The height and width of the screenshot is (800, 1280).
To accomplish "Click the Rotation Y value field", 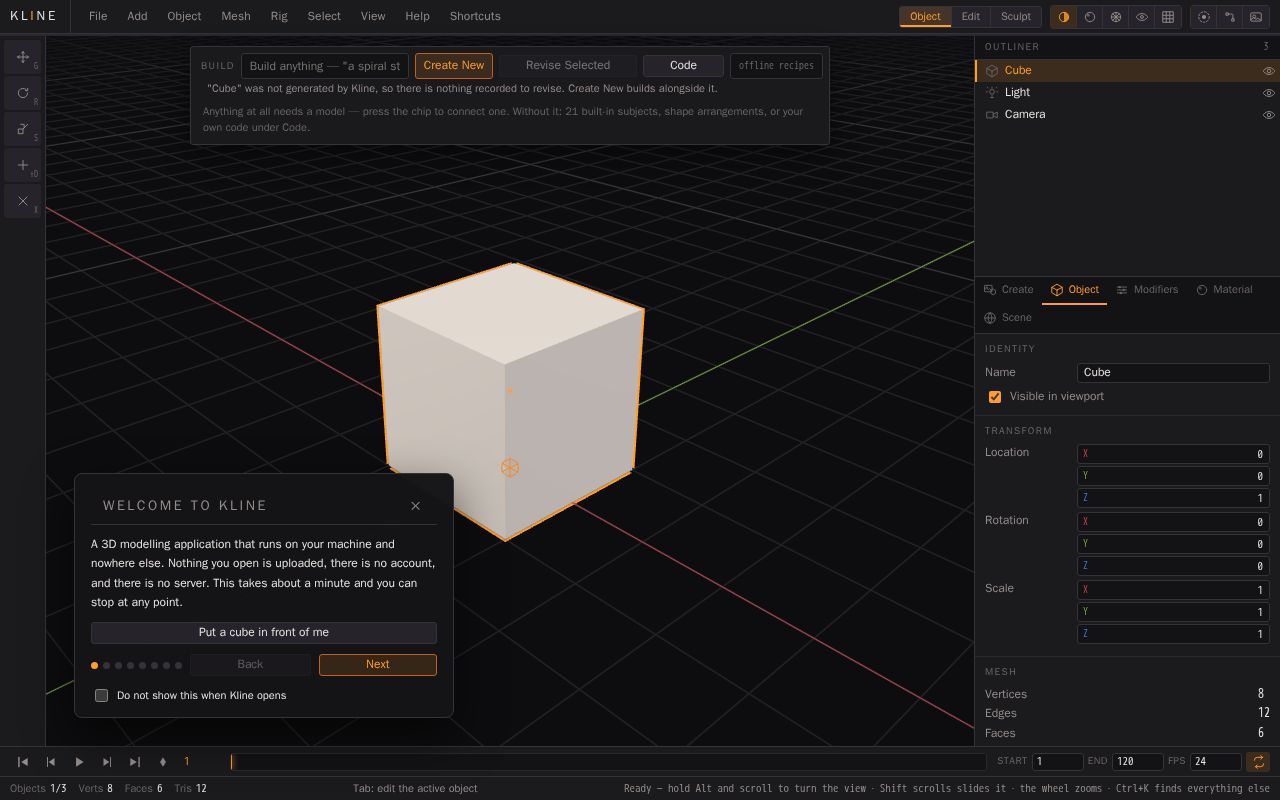I will point(1173,544).
